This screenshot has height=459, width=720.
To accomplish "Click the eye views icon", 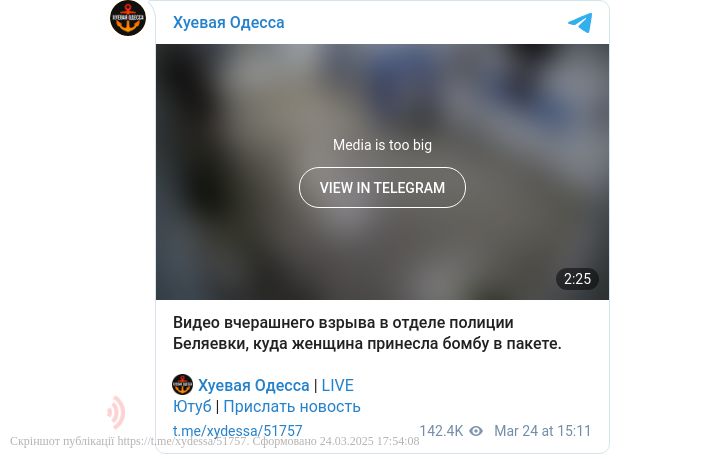I will 476,431.
